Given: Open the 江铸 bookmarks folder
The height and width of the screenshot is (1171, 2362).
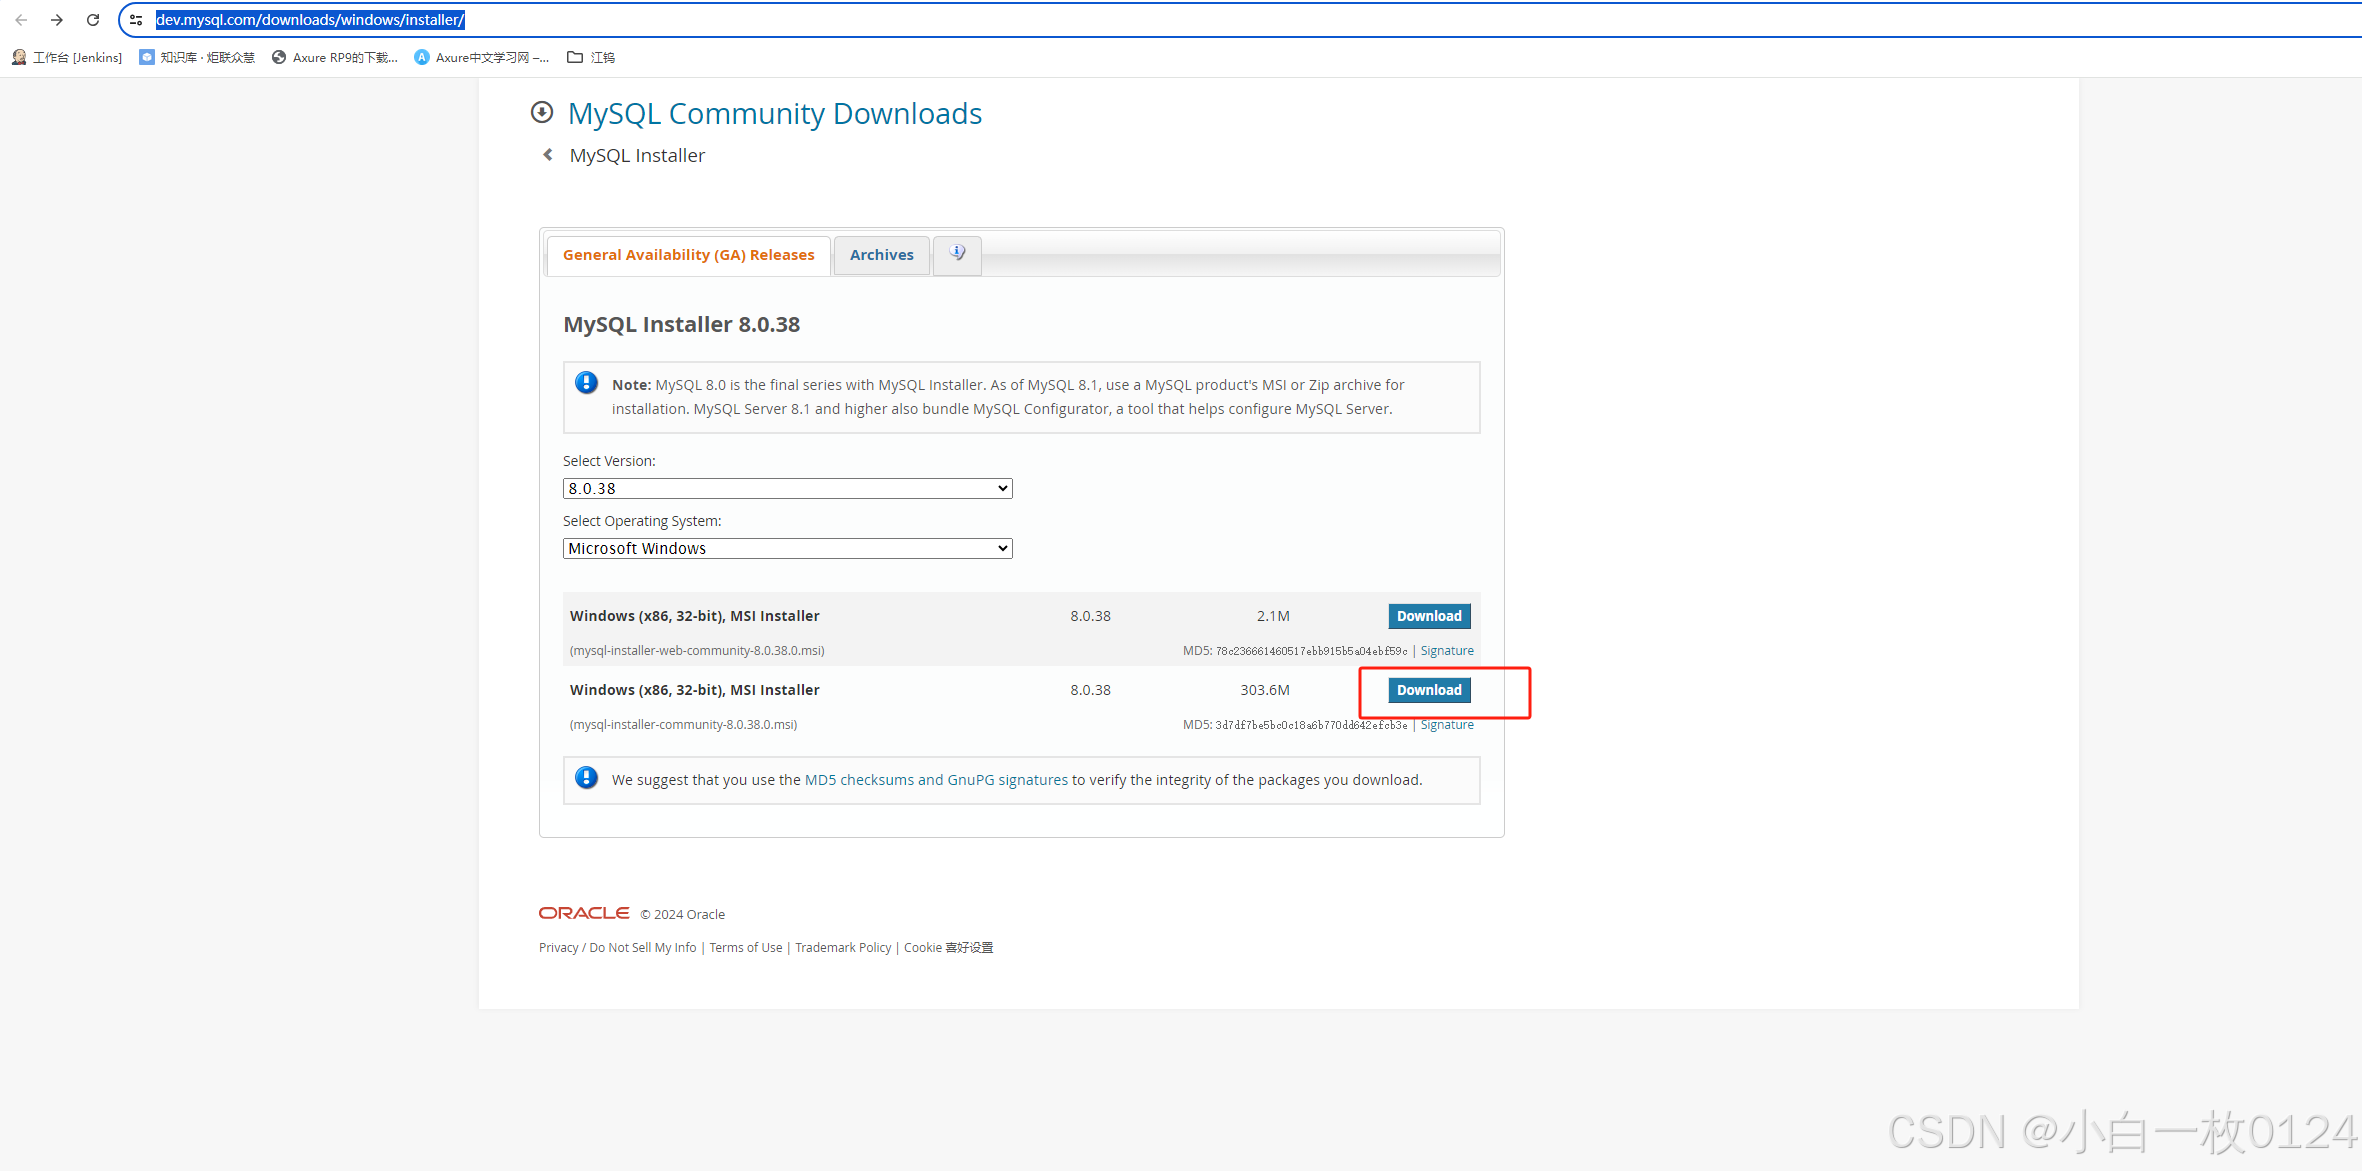Looking at the screenshot, I should [x=590, y=57].
